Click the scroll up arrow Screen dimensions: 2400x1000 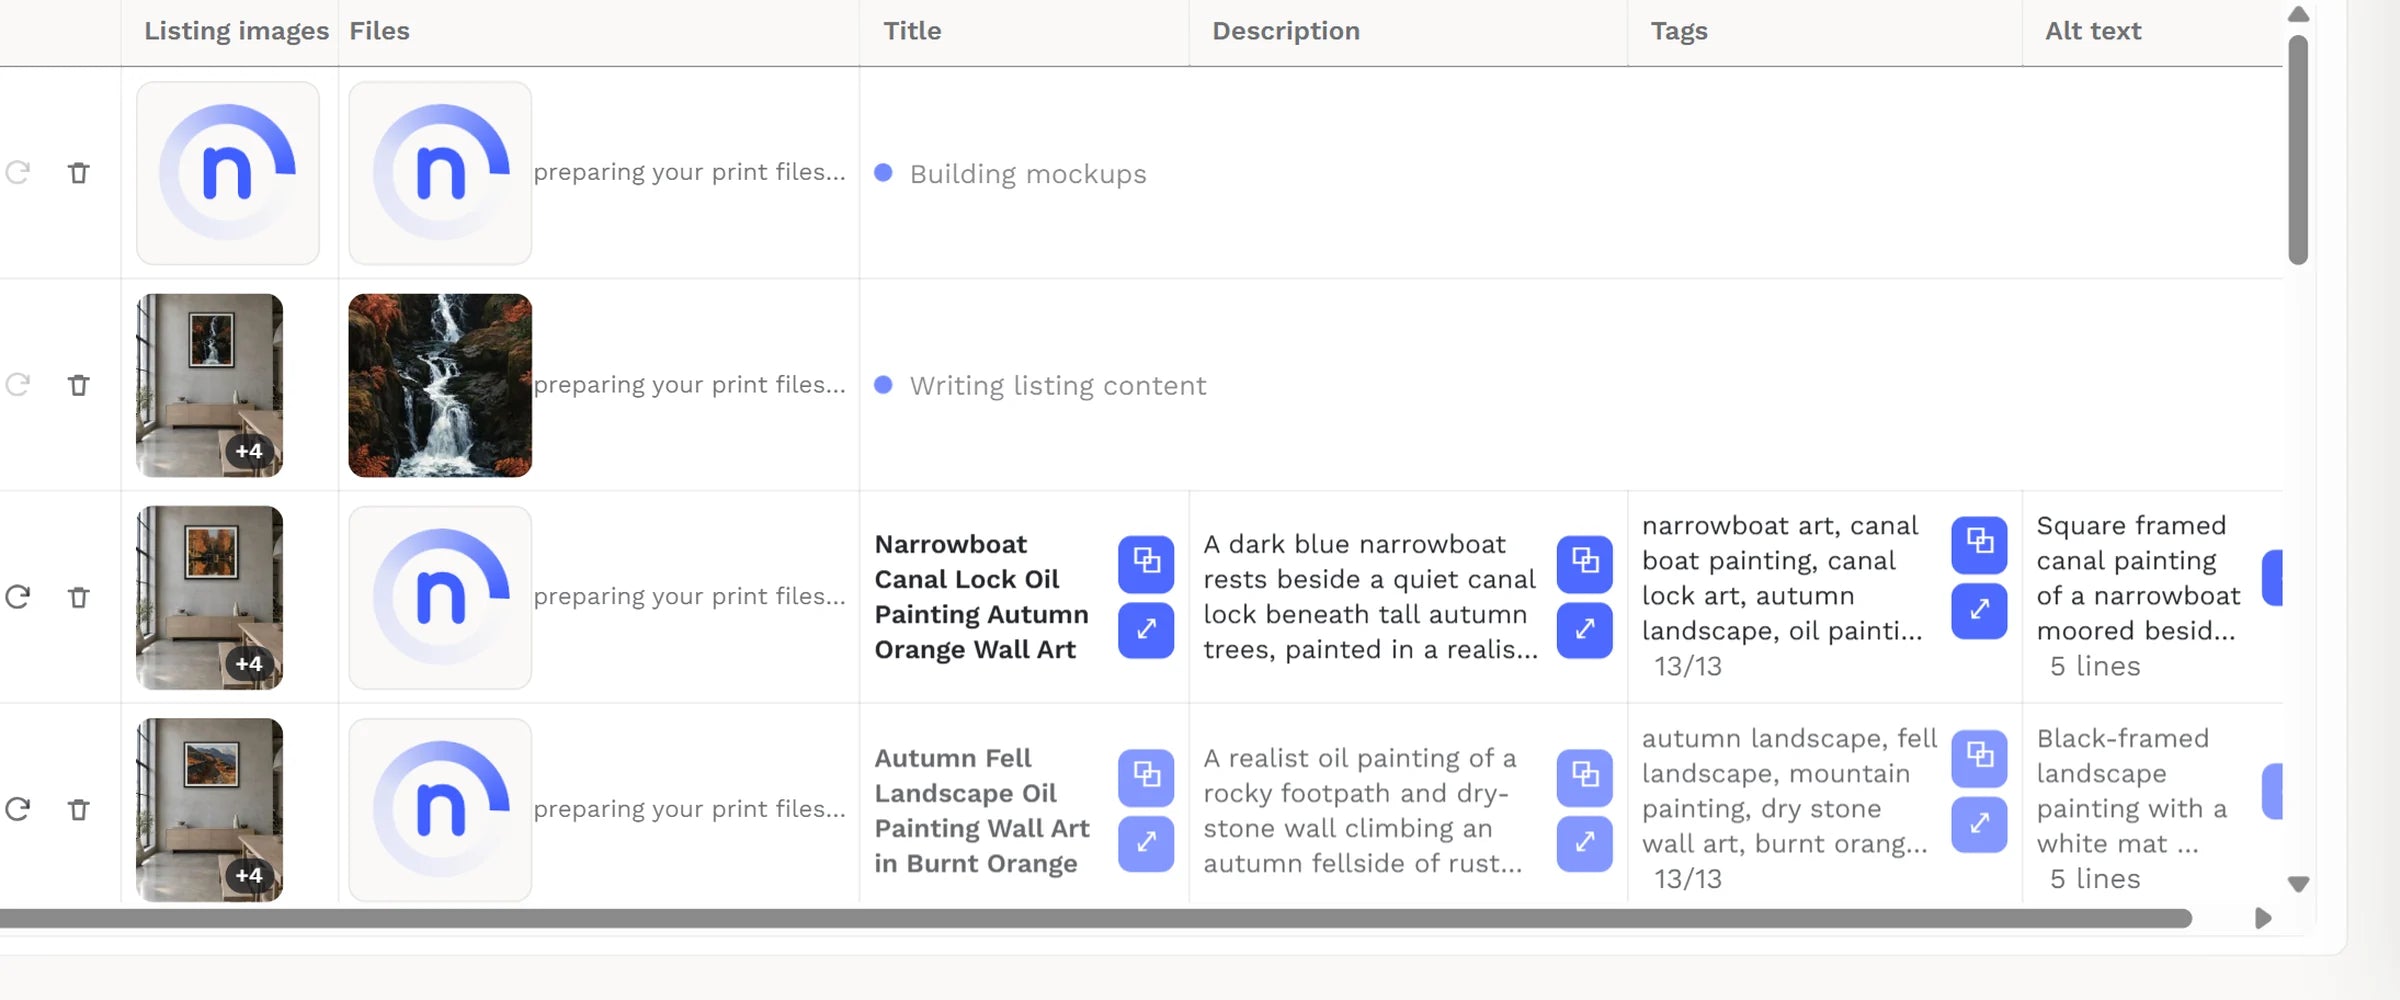click(x=2298, y=14)
